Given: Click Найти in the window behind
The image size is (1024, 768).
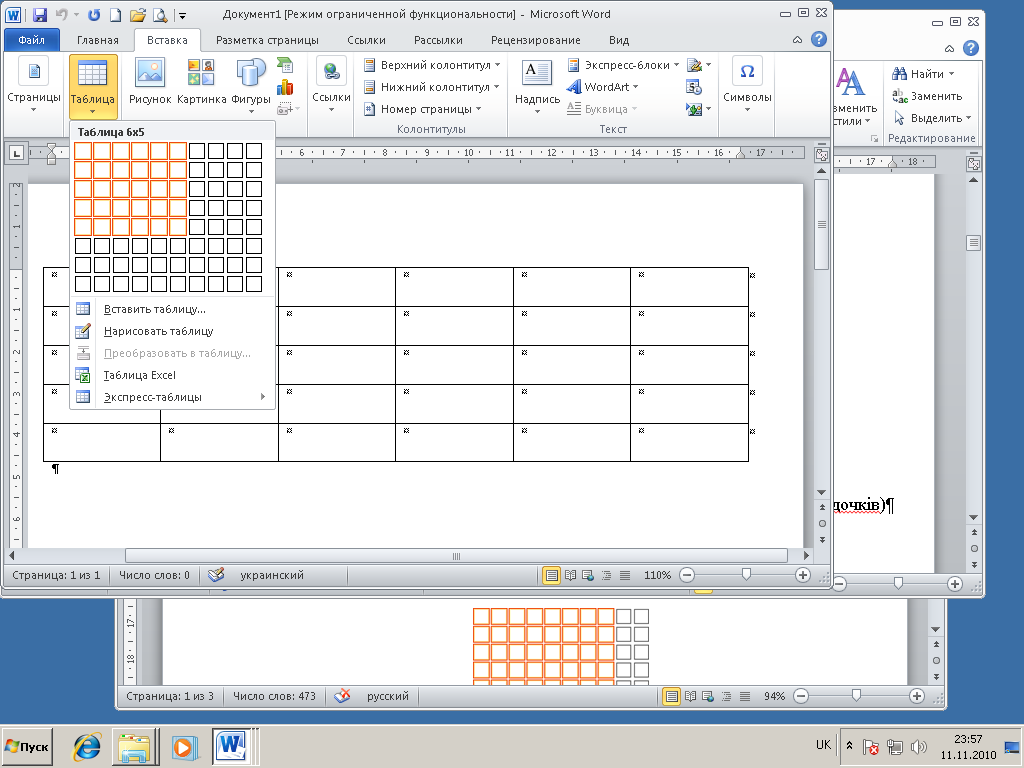Looking at the screenshot, I should [x=922, y=74].
